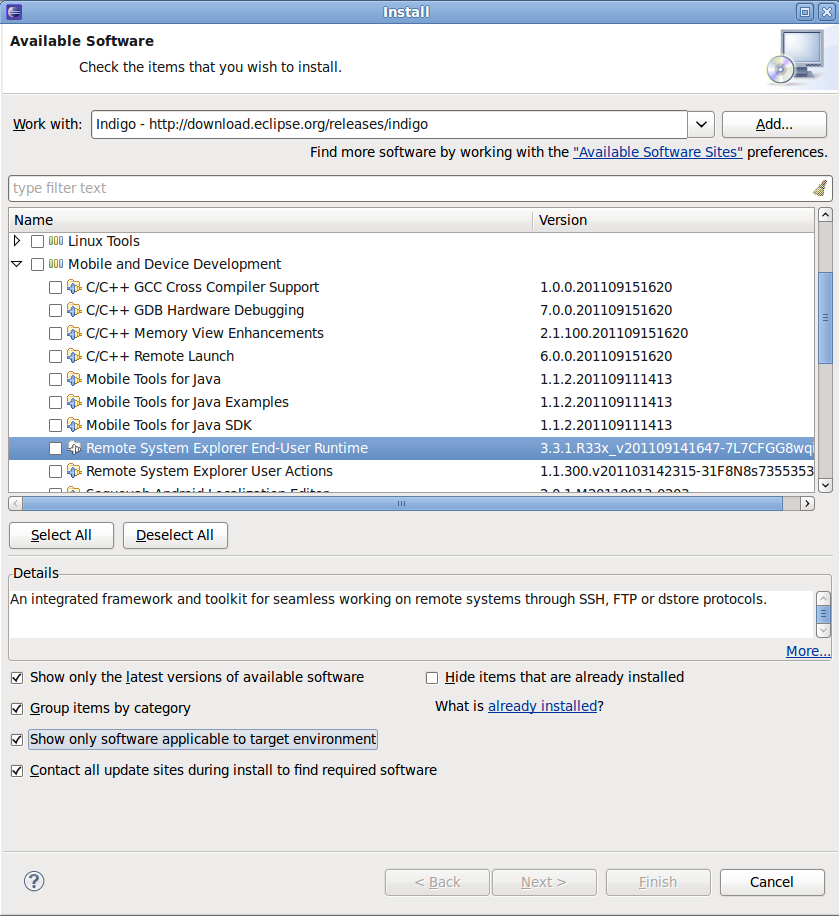The image size is (839, 916).
Task: Click the software list vertical scrollbar thumb
Action: click(825, 318)
